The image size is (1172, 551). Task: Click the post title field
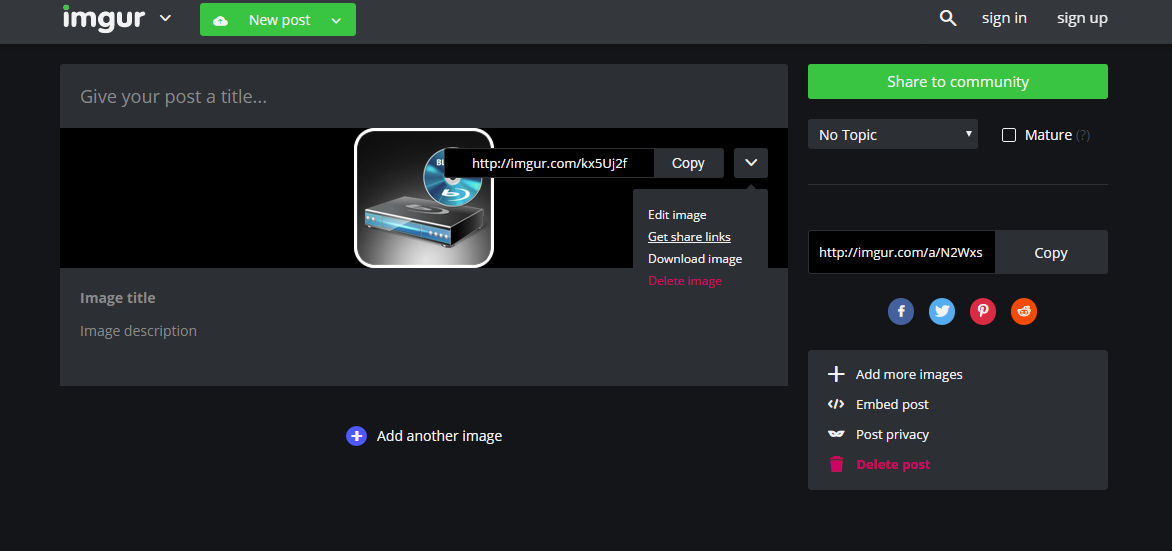(x=424, y=96)
